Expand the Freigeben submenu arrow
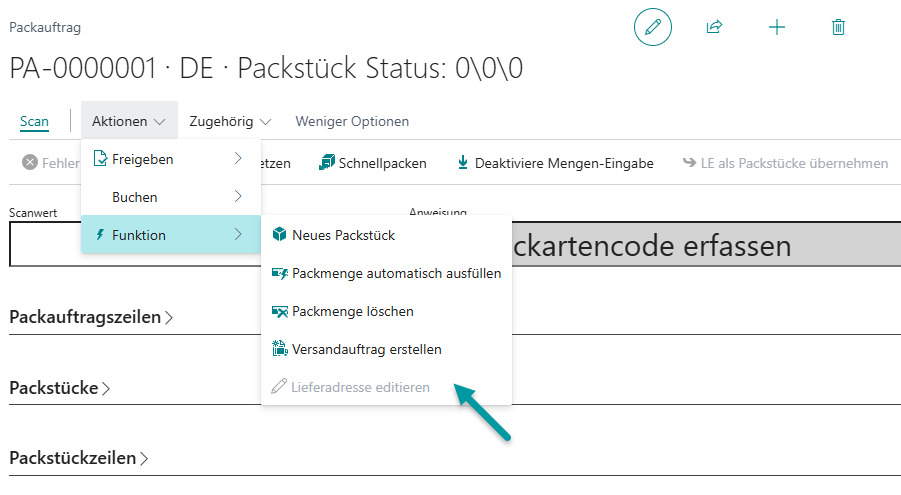This screenshot has width=901, height=495. [x=238, y=158]
